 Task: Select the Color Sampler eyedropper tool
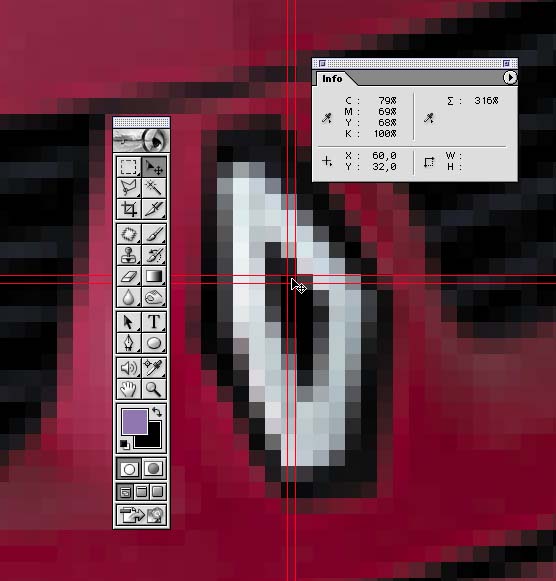[x=154, y=368]
